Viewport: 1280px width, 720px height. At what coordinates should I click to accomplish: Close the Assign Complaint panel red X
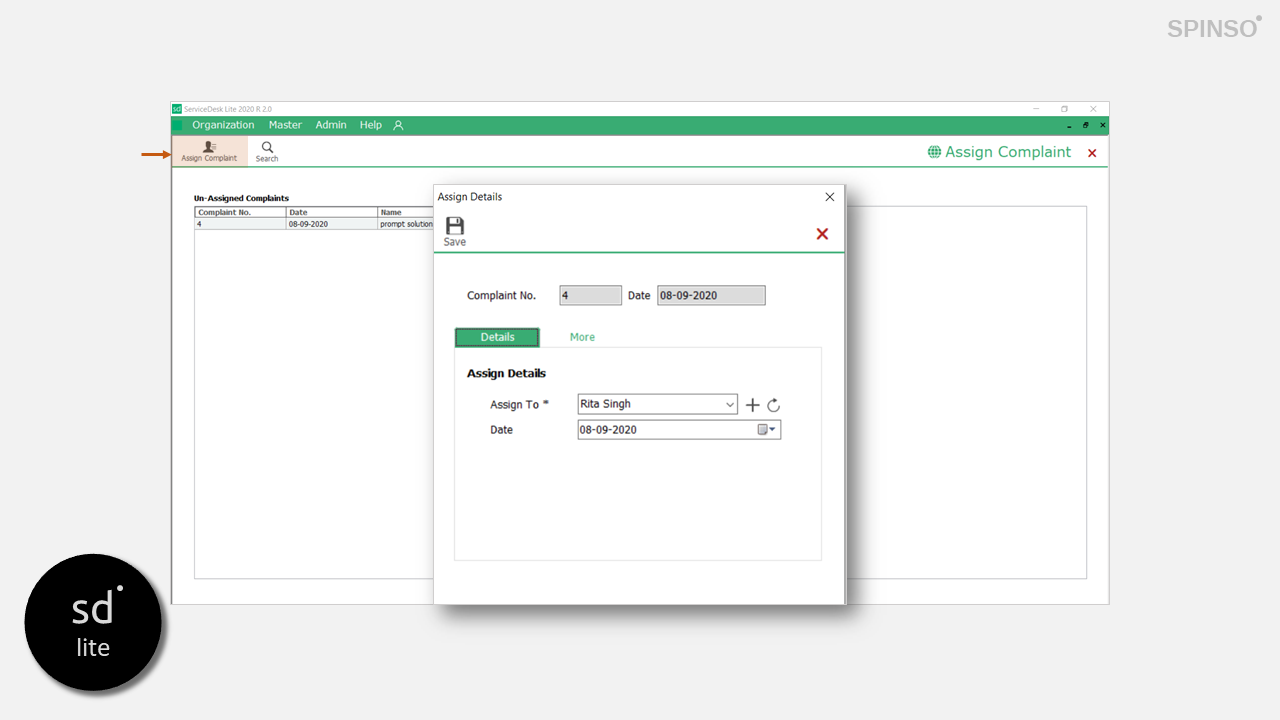coord(1092,153)
